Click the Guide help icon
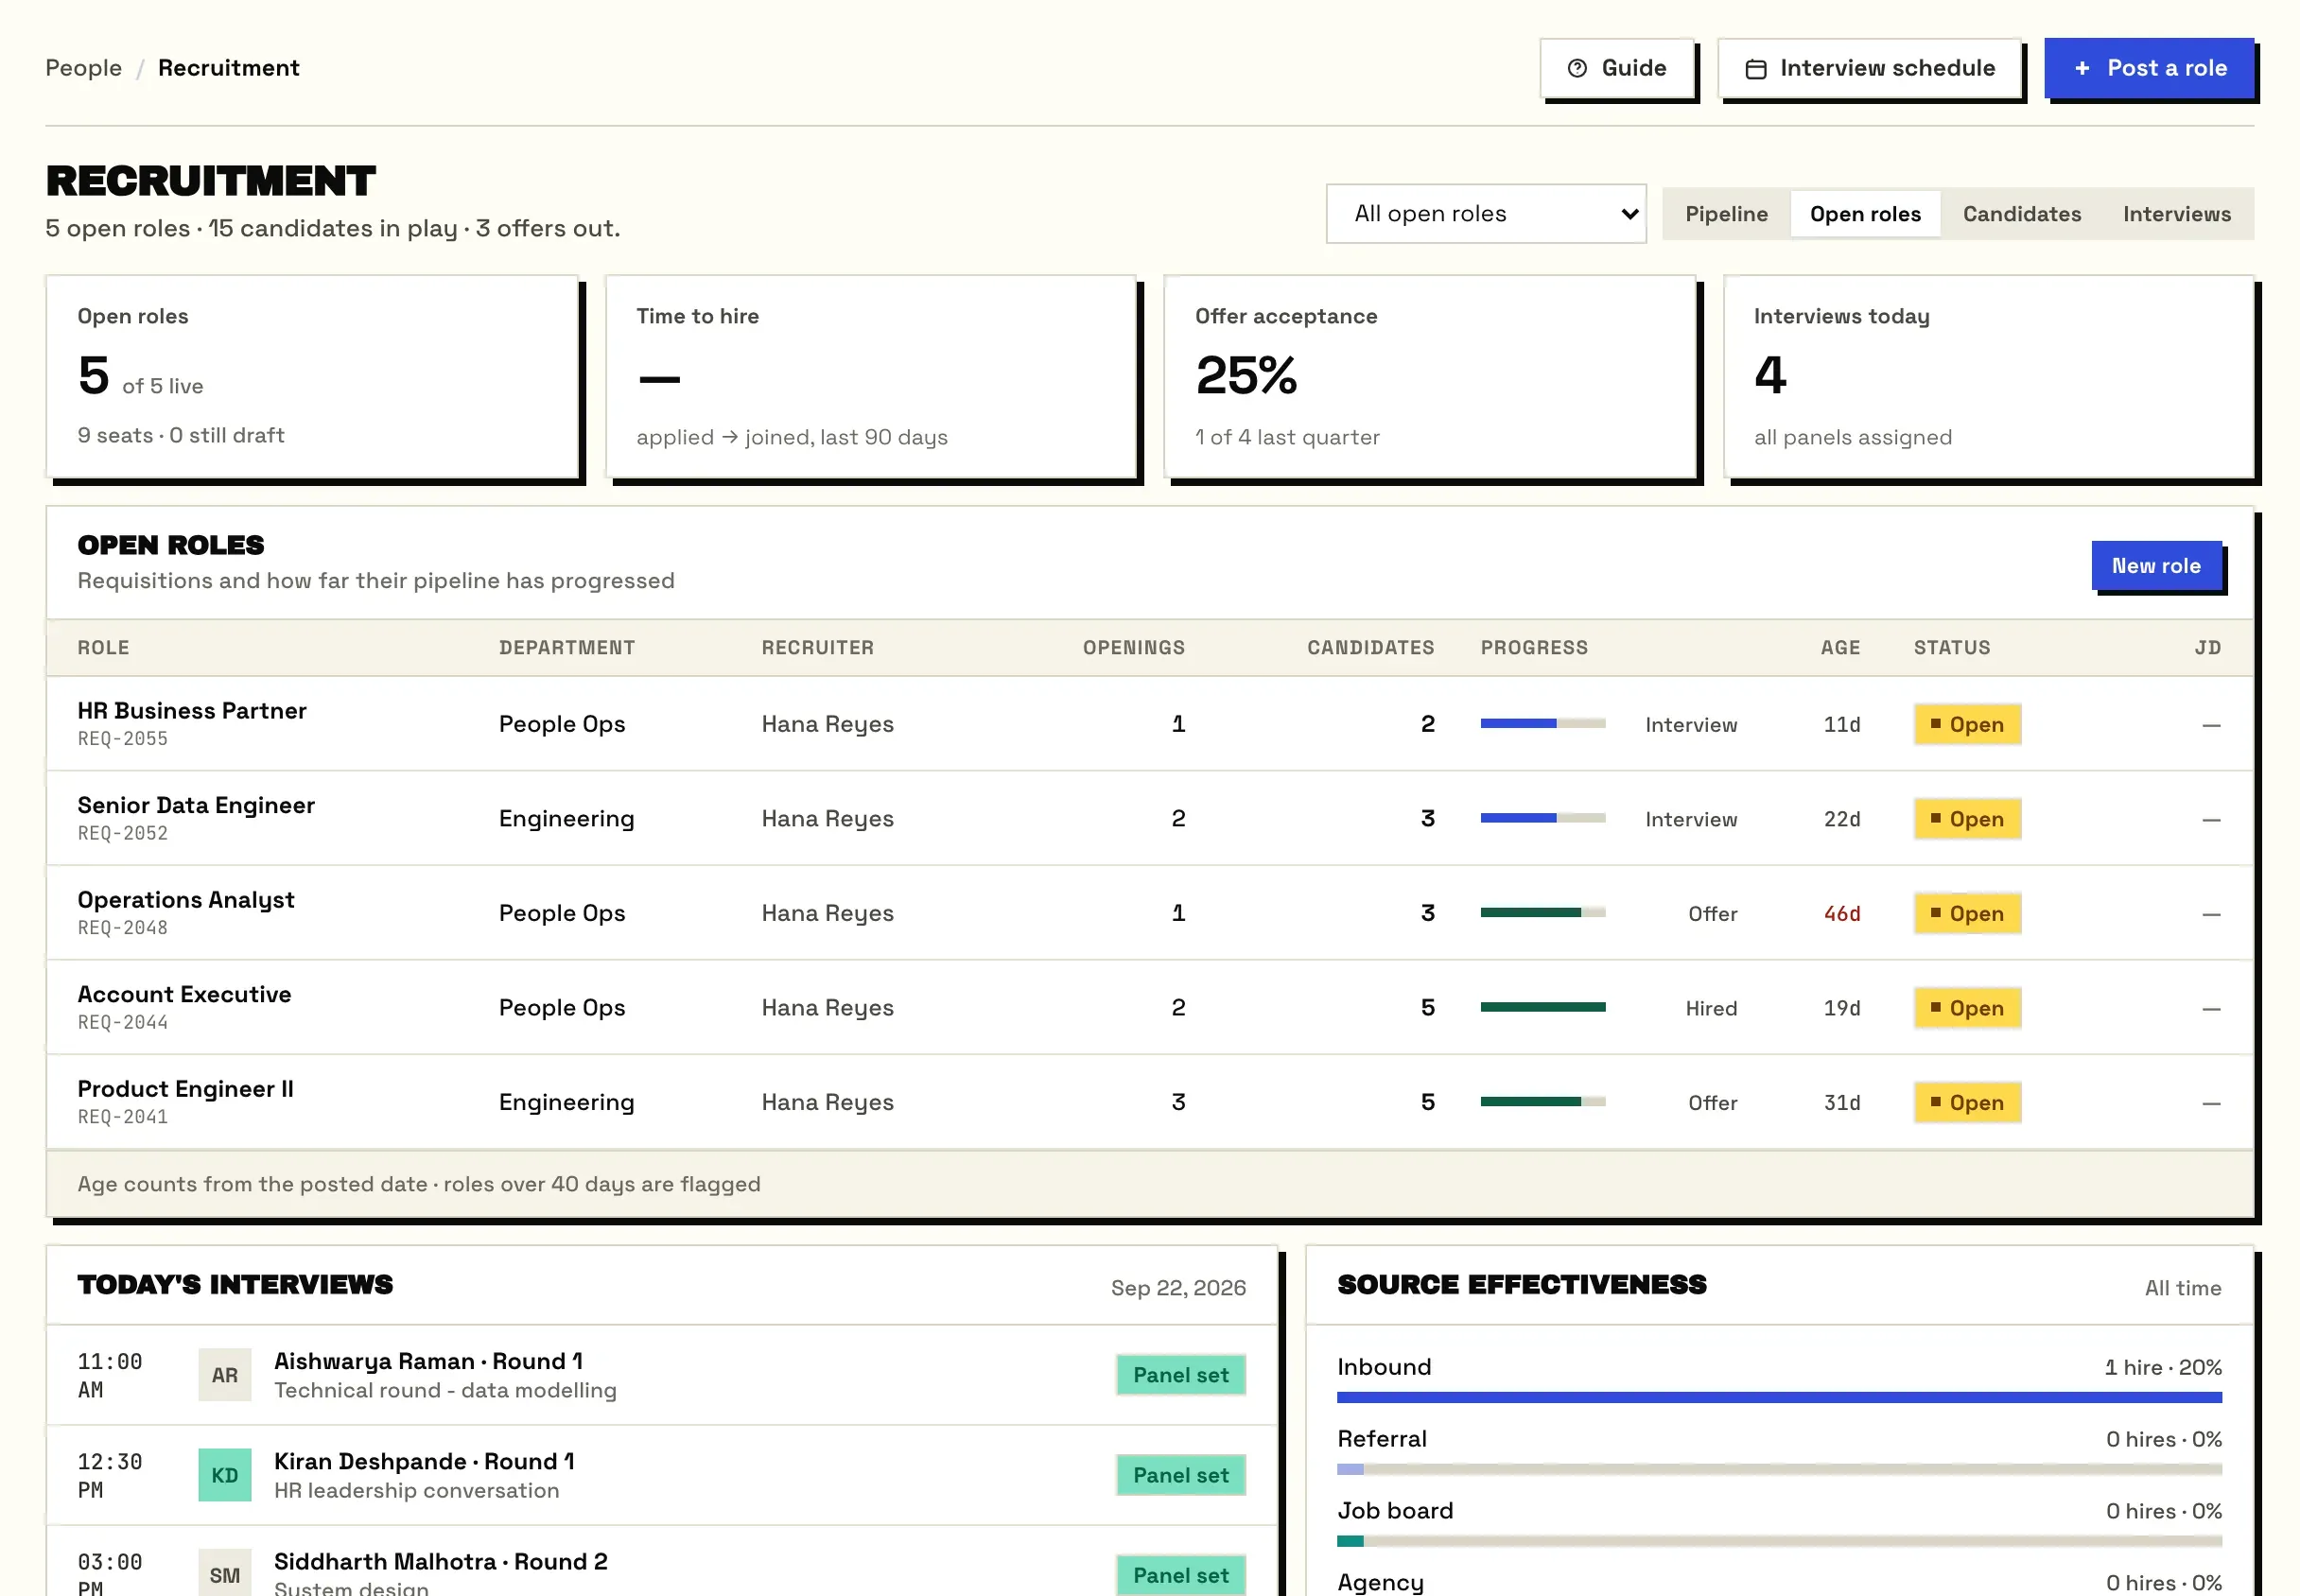Screen dimensions: 2300x1596 click(1577, 68)
